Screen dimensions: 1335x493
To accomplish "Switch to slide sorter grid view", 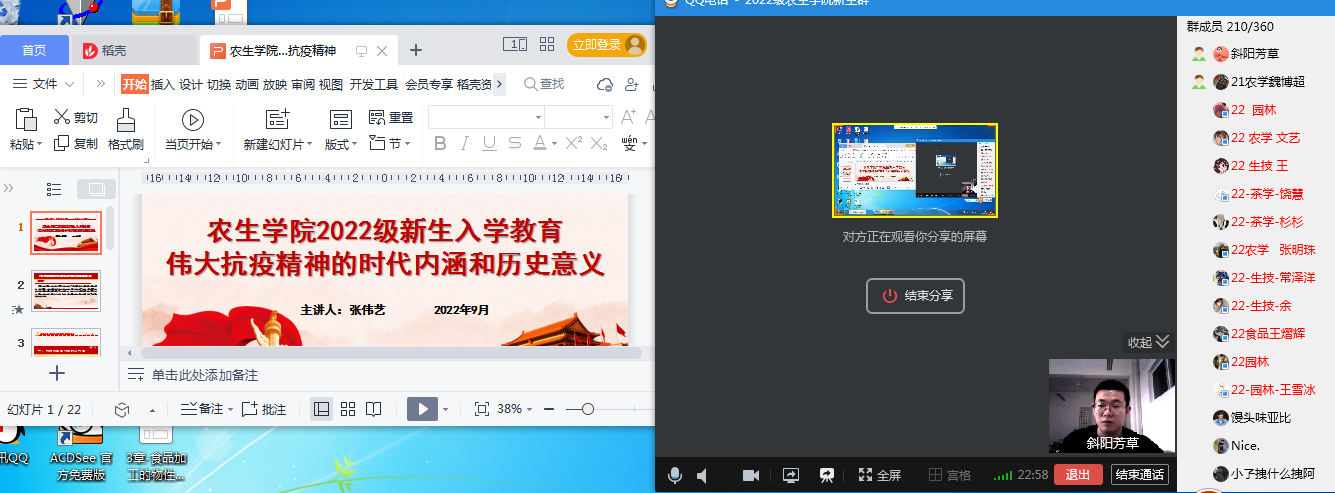I will (x=348, y=409).
